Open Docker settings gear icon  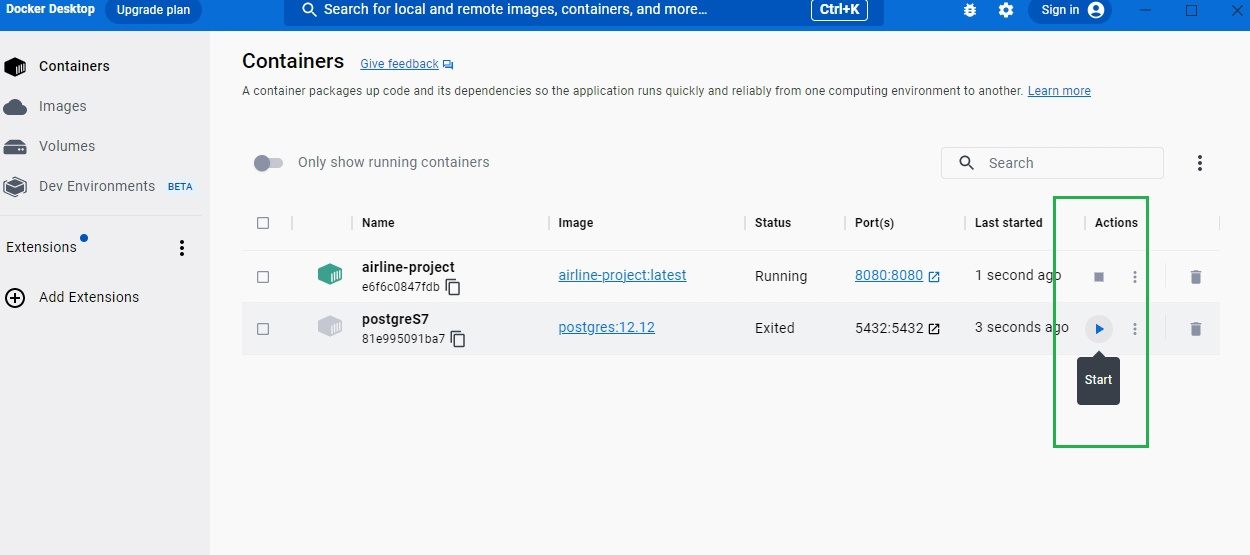(x=1006, y=10)
